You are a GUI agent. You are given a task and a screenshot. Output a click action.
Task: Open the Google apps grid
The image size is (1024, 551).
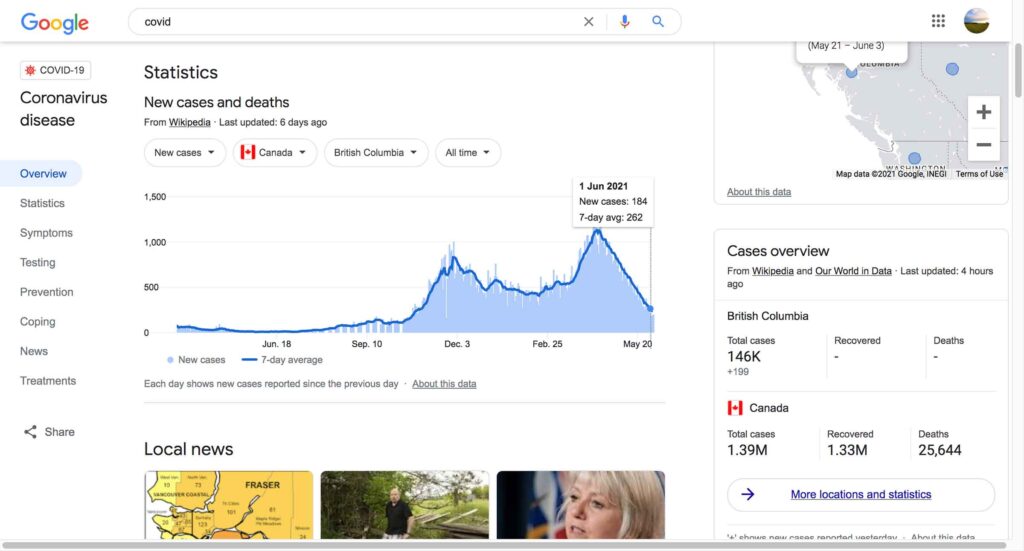pyautogui.click(x=938, y=21)
